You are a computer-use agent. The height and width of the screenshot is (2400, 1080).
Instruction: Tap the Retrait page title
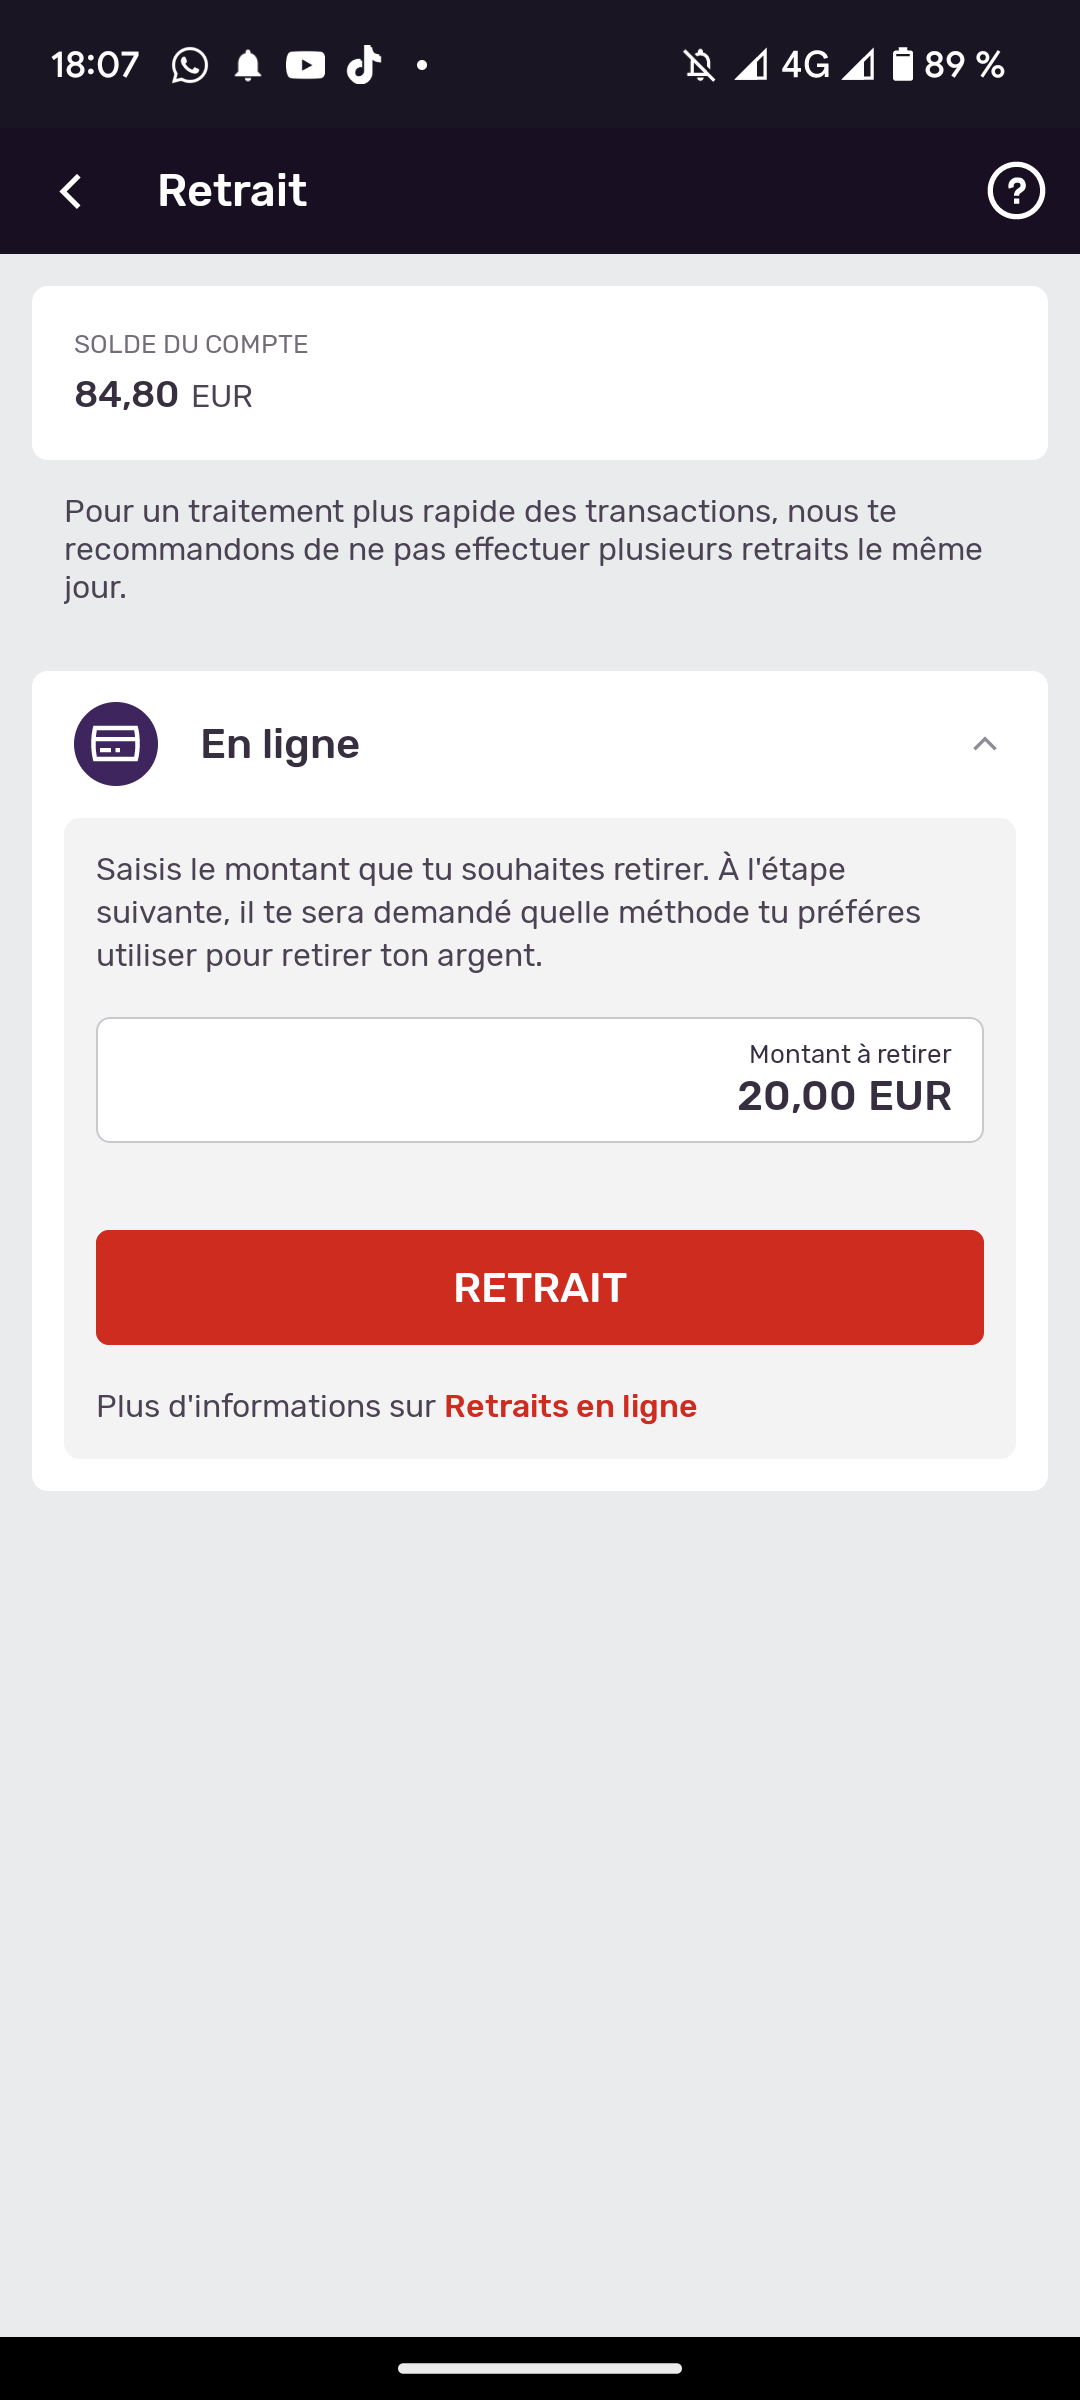(x=232, y=190)
